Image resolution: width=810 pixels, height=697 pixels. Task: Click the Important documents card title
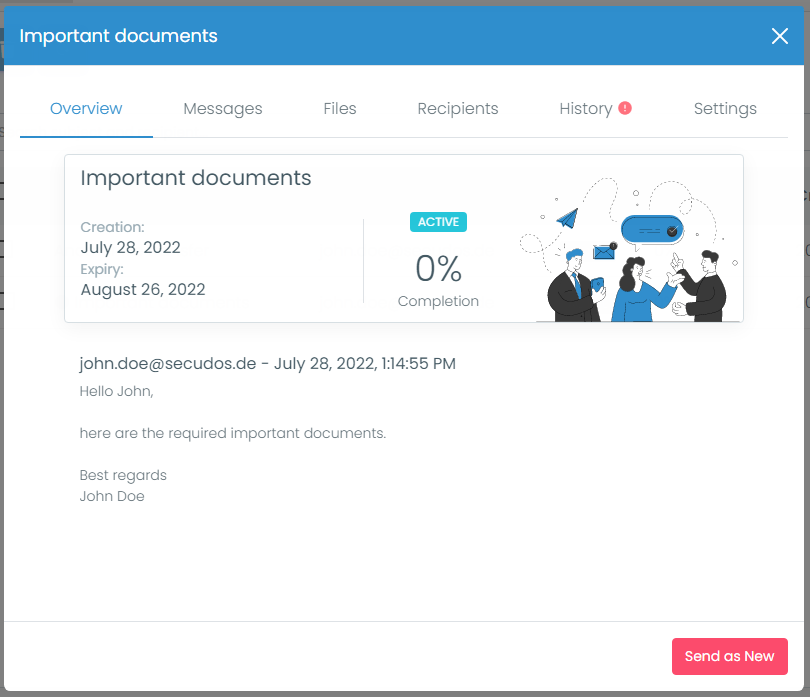(195, 177)
